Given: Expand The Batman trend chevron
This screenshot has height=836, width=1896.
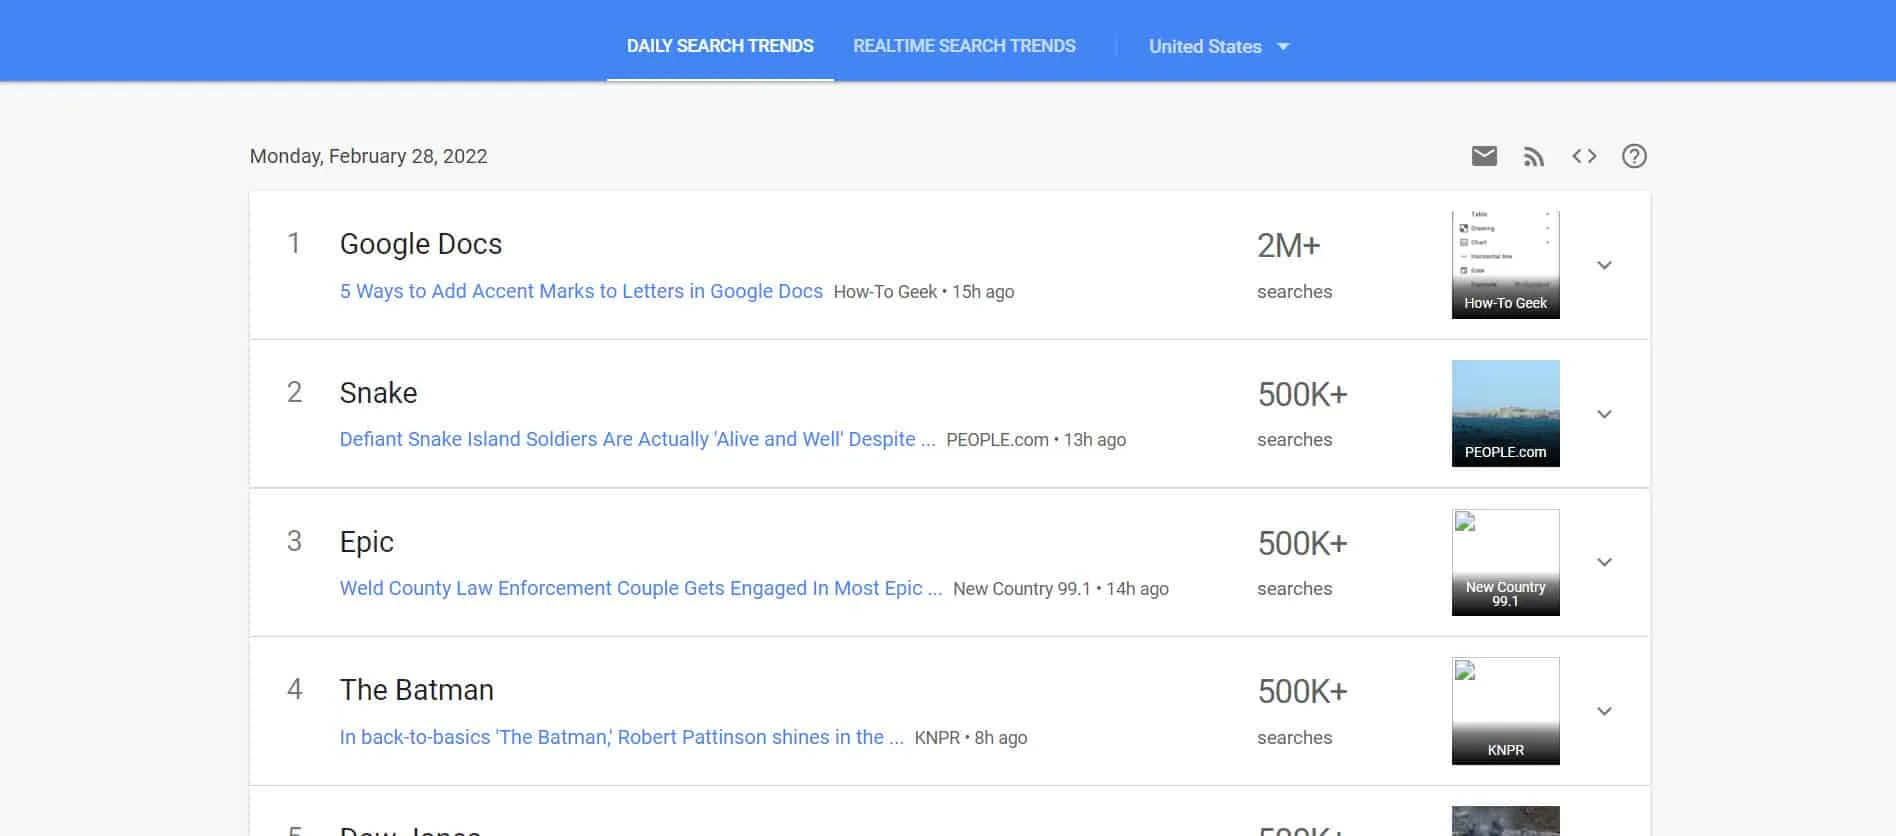Looking at the screenshot, I should [1604, 711].
